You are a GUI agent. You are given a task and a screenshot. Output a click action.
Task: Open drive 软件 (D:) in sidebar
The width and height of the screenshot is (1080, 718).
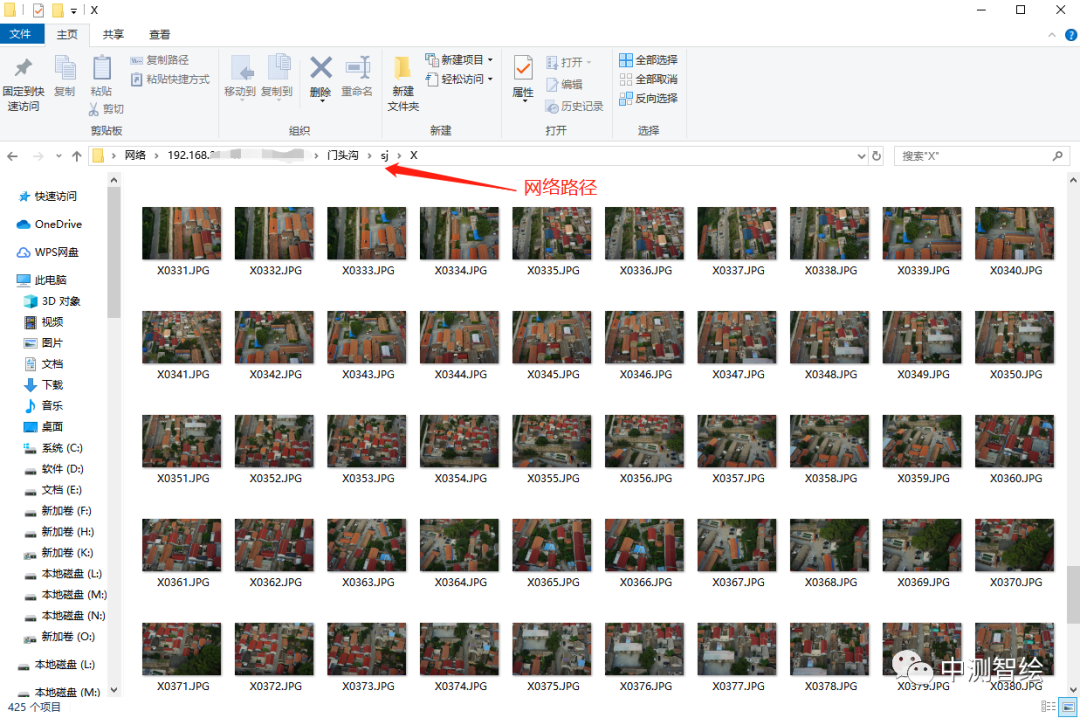[x=54, y=469]
